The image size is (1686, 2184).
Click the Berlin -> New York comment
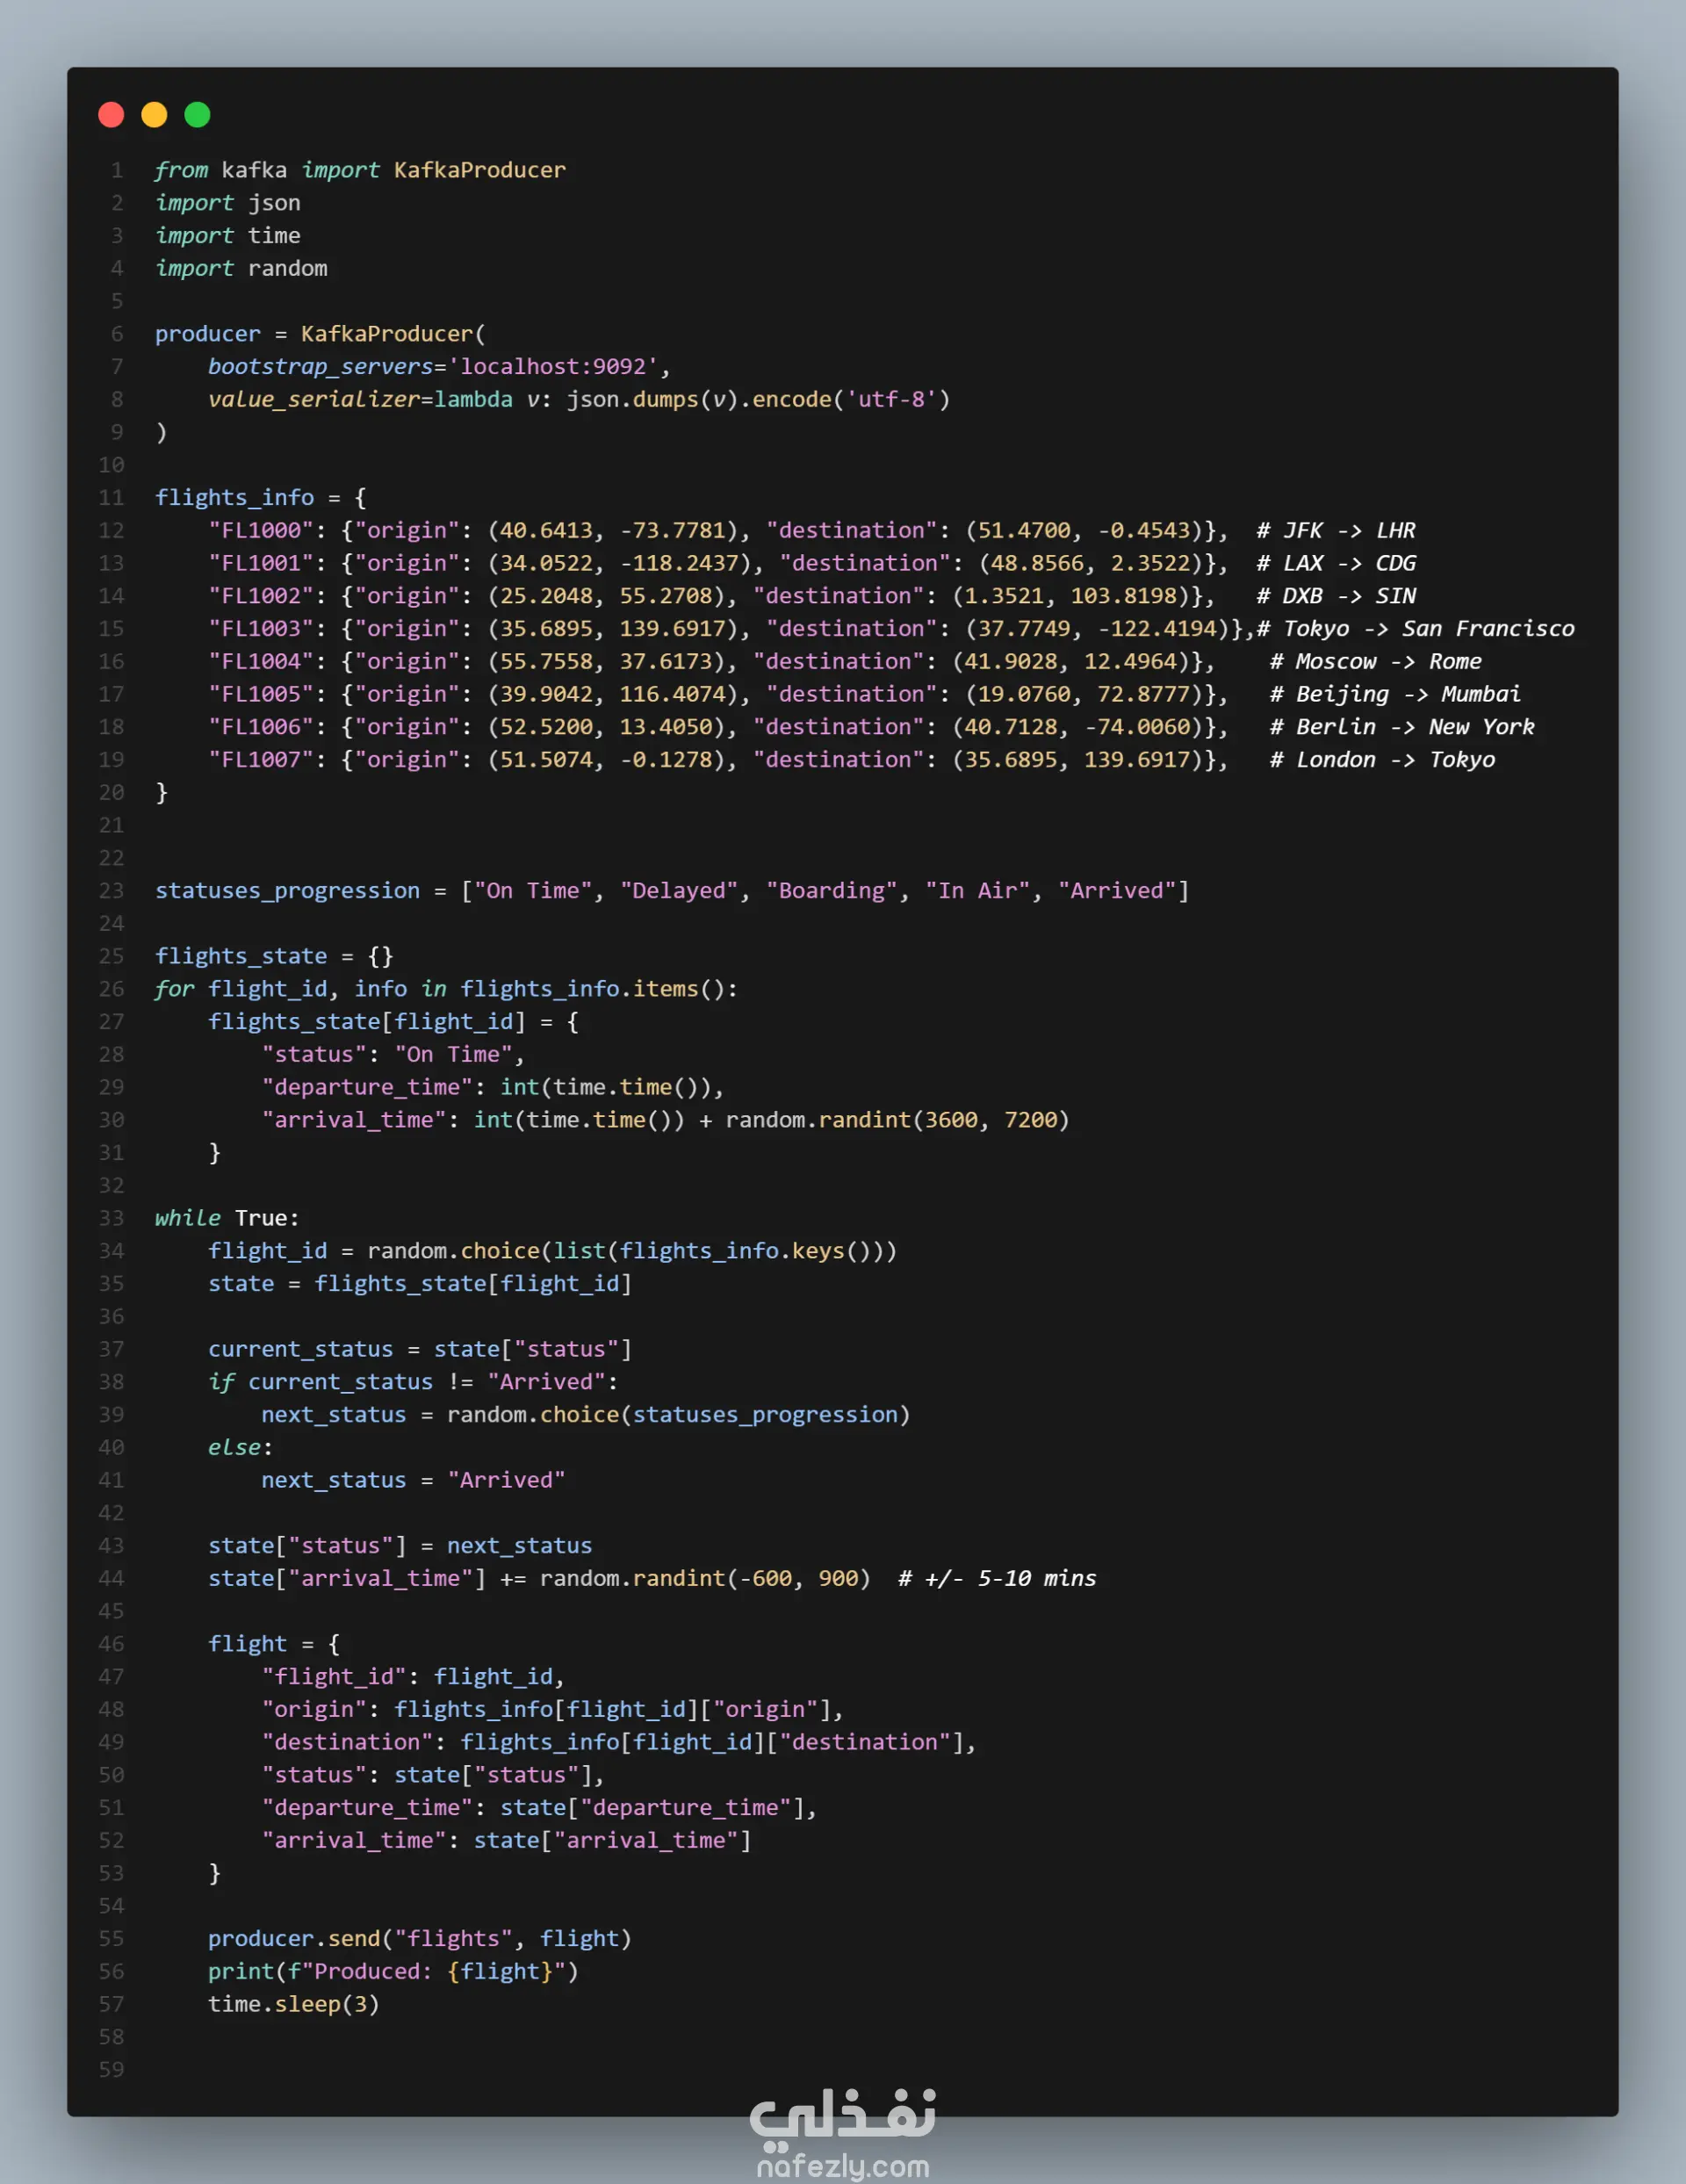[x=1402, y=727]
